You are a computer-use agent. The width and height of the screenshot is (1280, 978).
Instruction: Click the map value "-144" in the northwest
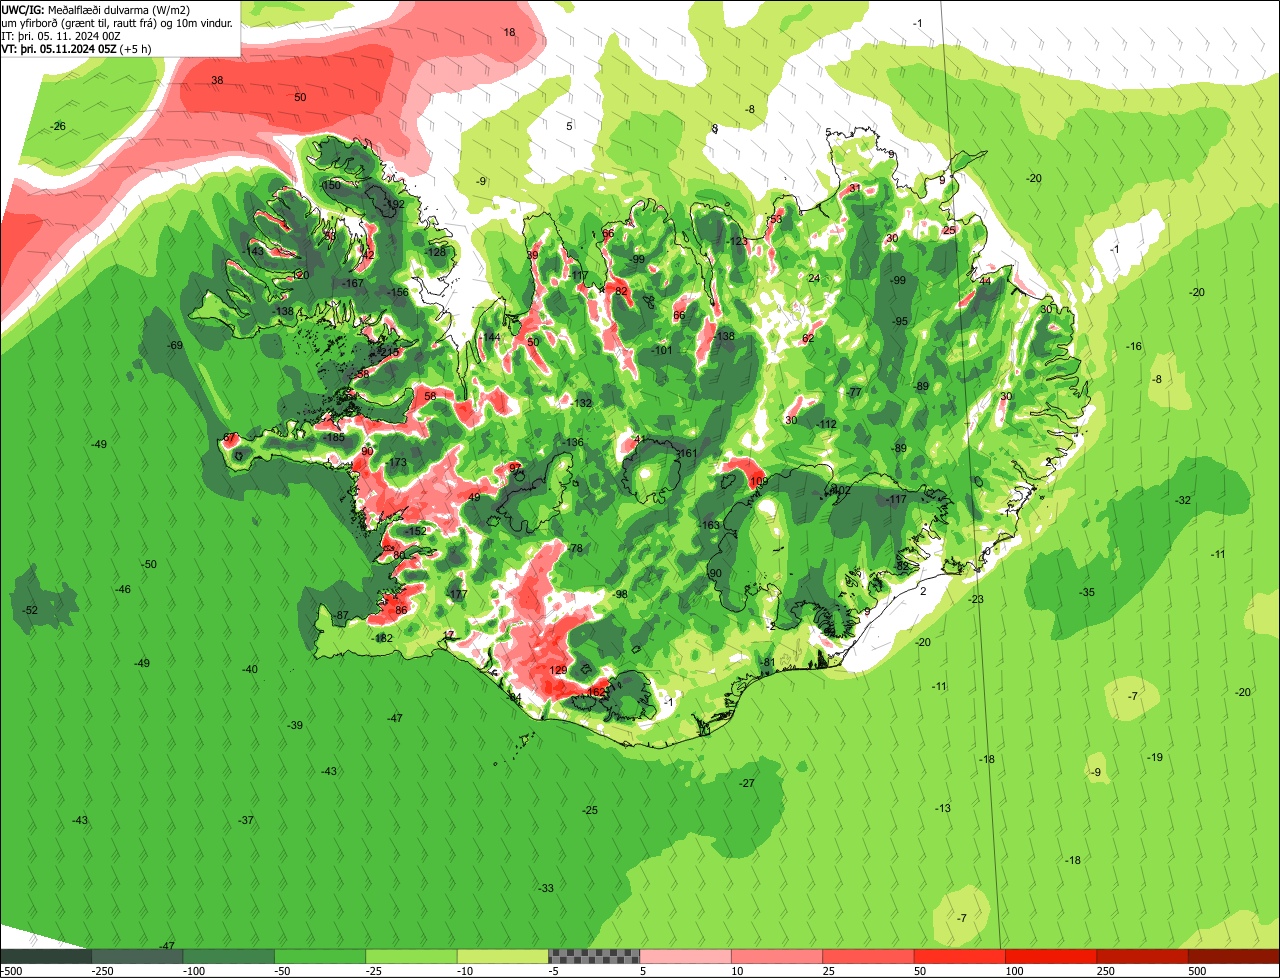click(x=490, y=338)
